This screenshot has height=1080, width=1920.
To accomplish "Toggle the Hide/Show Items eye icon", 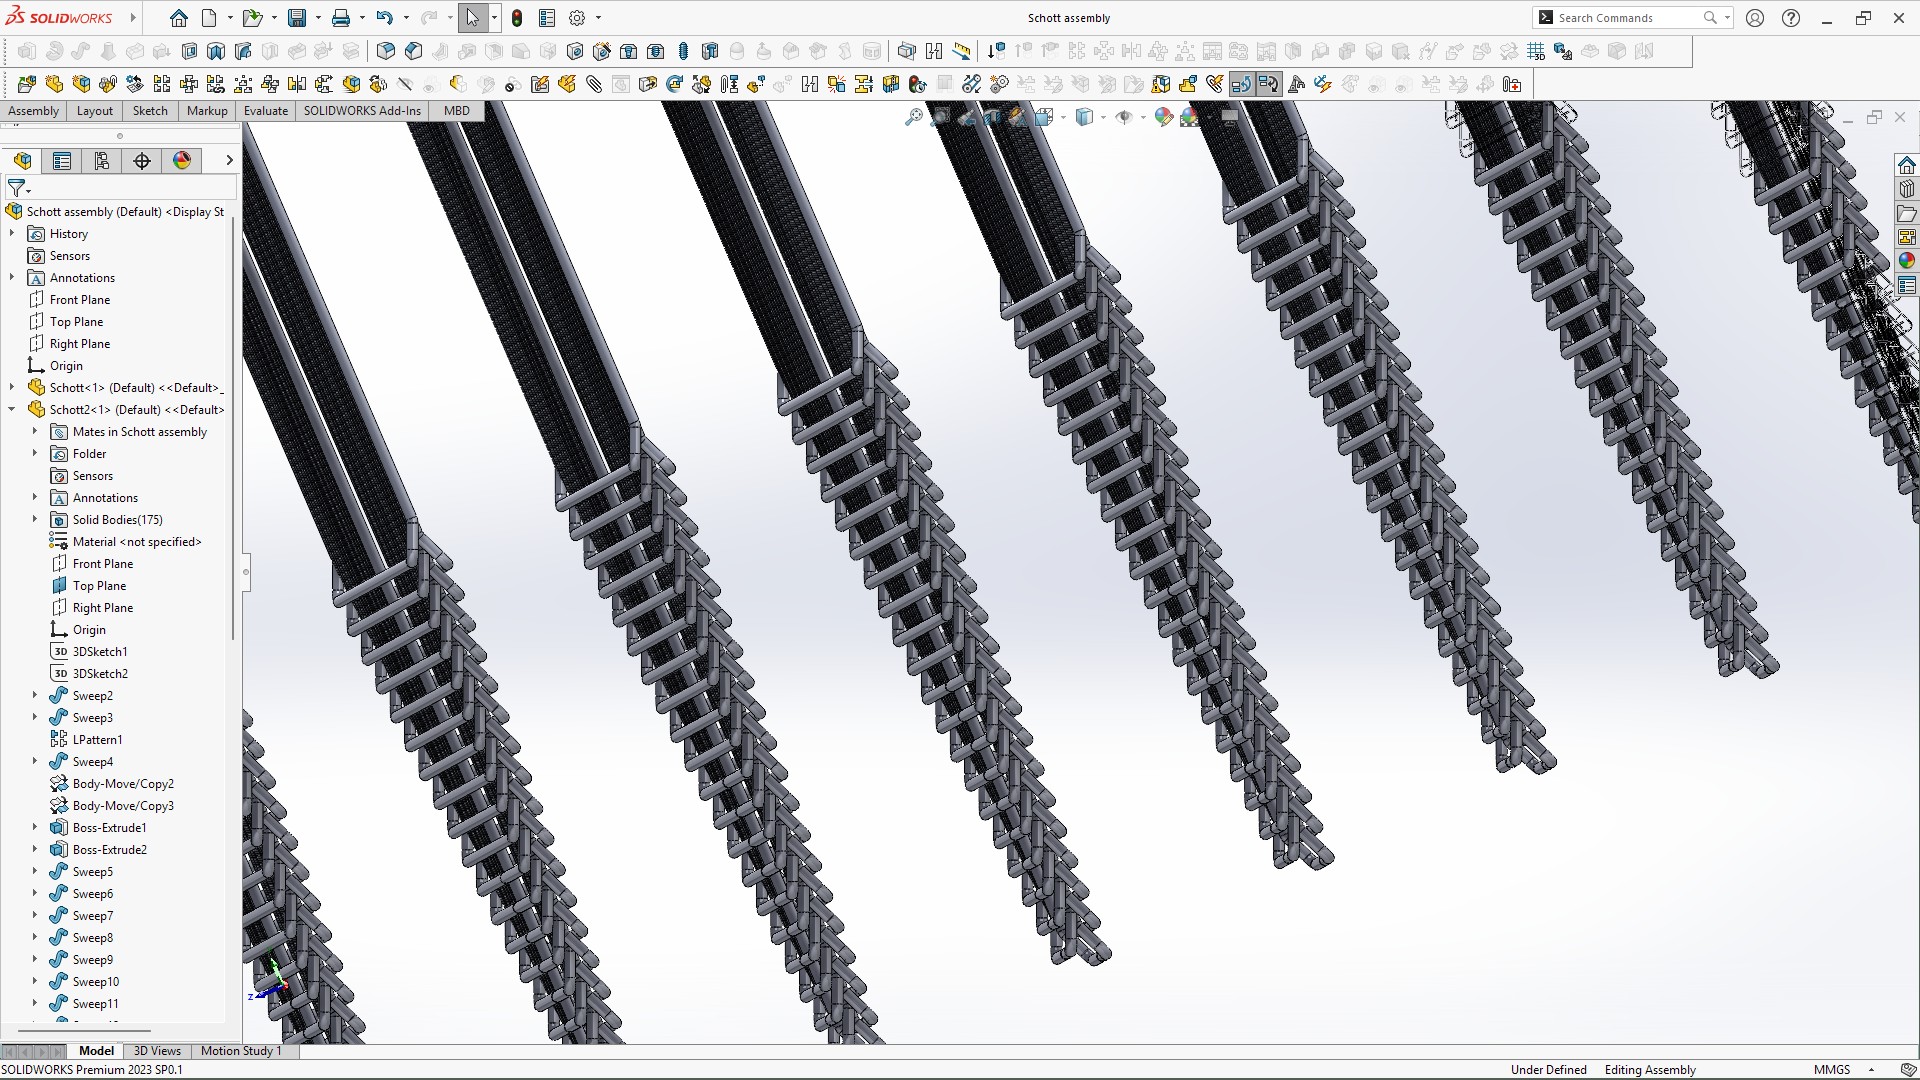I will point(1123,118).
